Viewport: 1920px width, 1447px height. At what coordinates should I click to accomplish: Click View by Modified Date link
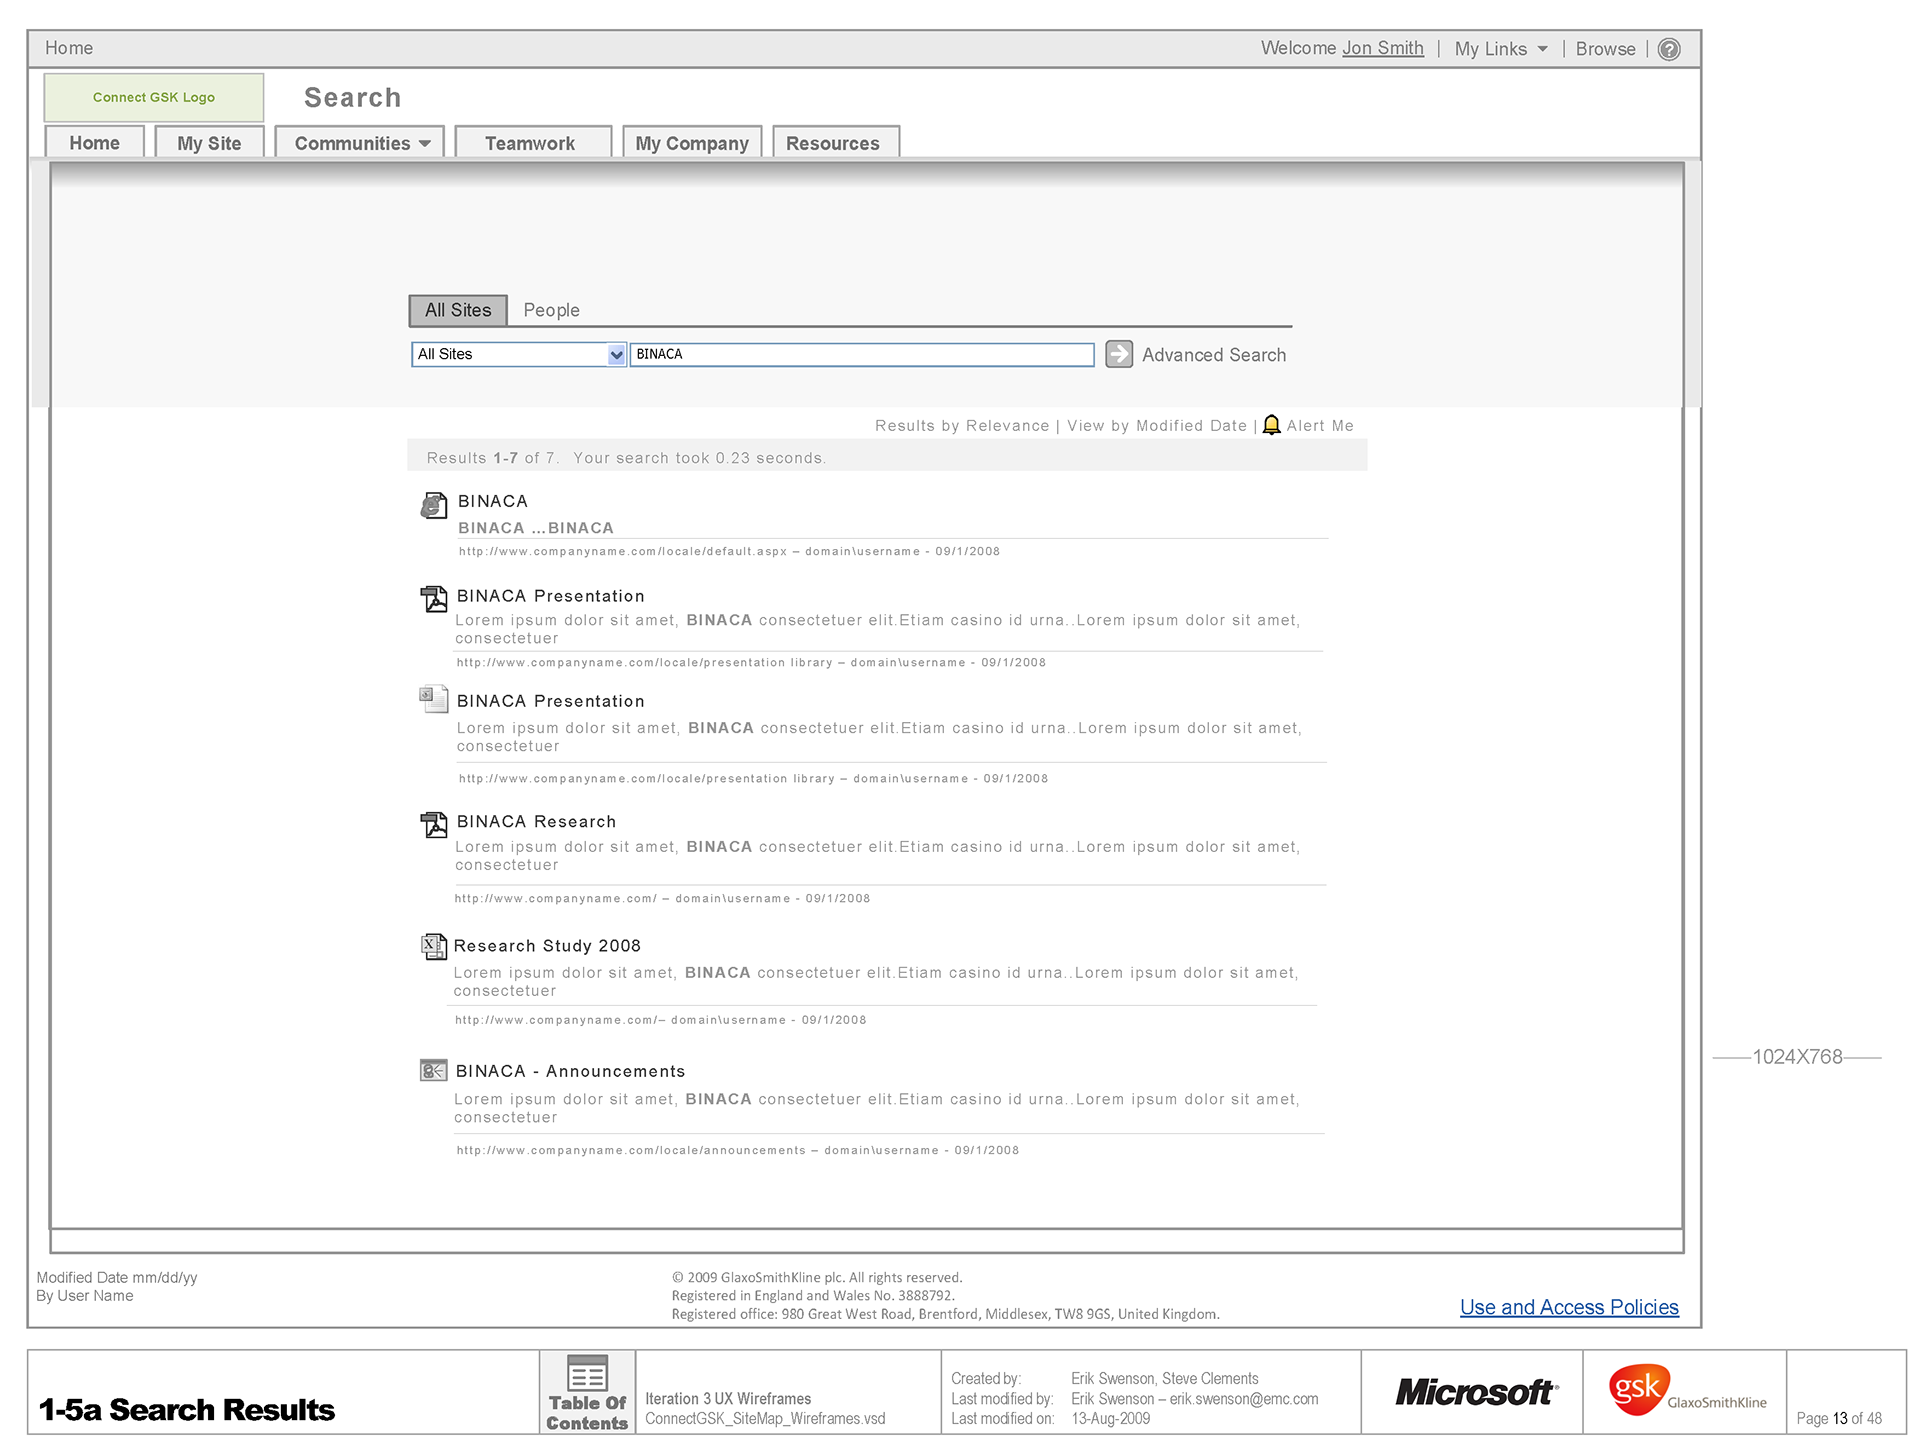point(1156,426)
